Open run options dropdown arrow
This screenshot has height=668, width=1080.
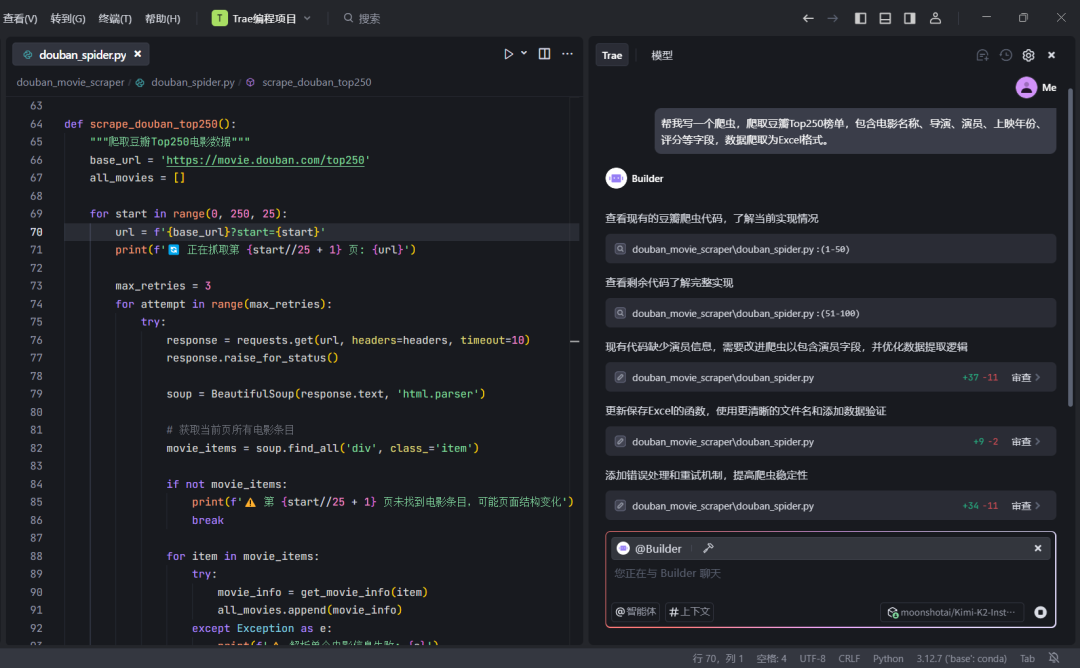524,53
